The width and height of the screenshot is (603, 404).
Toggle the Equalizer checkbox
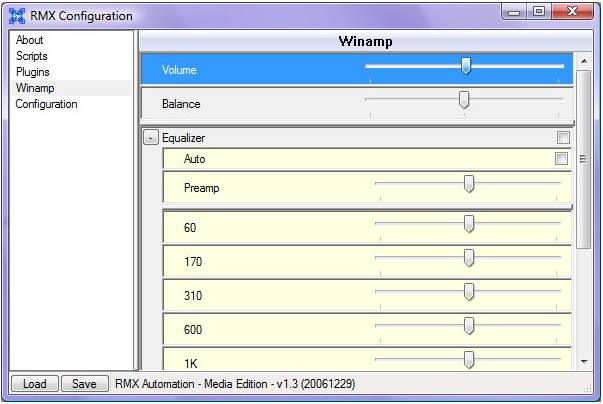(x=563, y=138)
